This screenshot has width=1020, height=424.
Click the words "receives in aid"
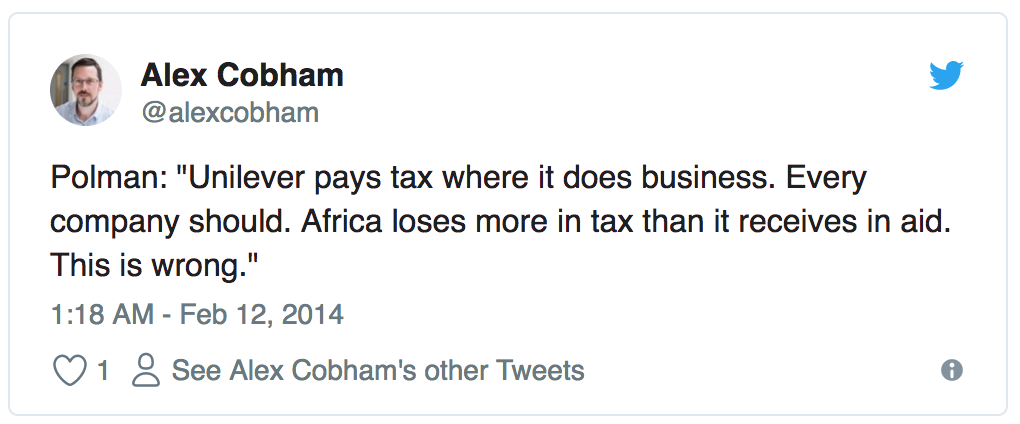838,222
